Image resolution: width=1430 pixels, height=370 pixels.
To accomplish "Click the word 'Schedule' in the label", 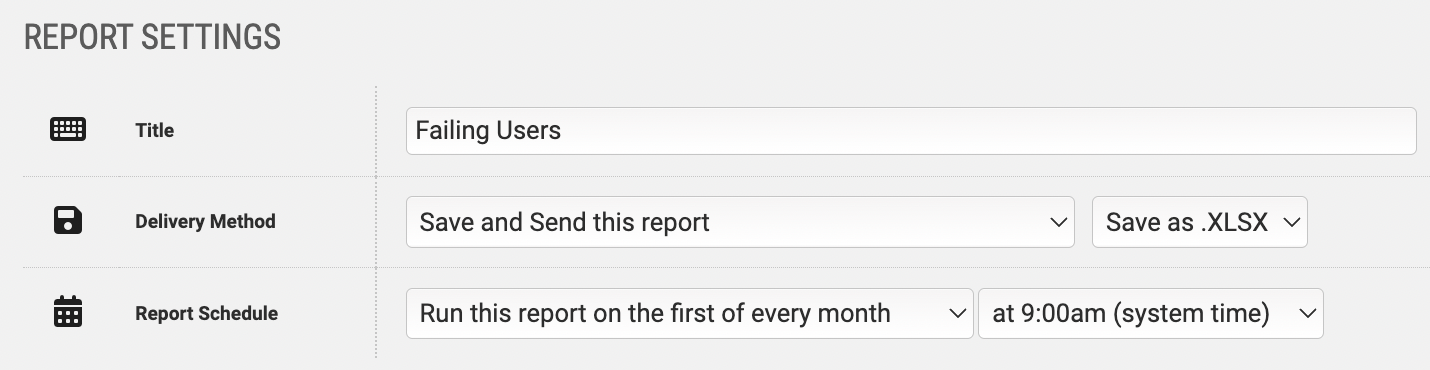I will [x=239, y=313].
